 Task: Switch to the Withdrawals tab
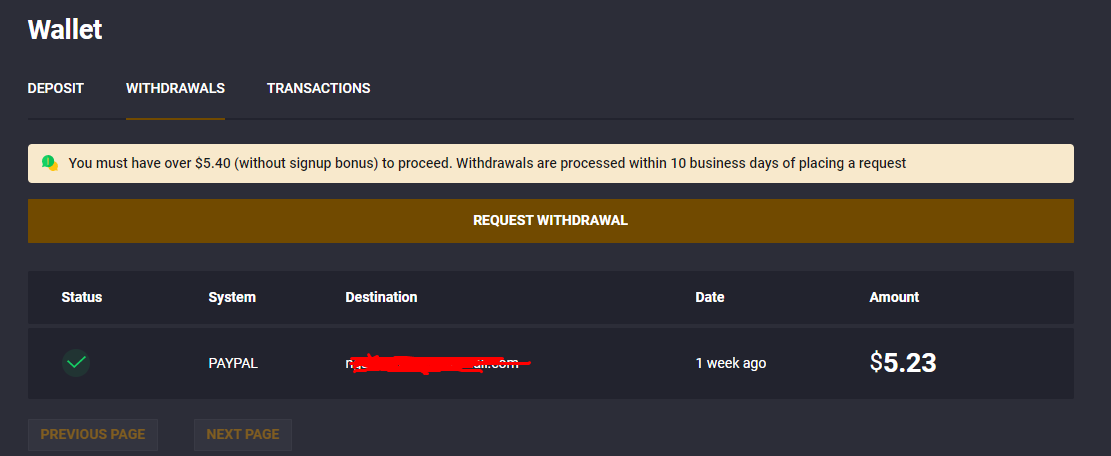[175, 88]
